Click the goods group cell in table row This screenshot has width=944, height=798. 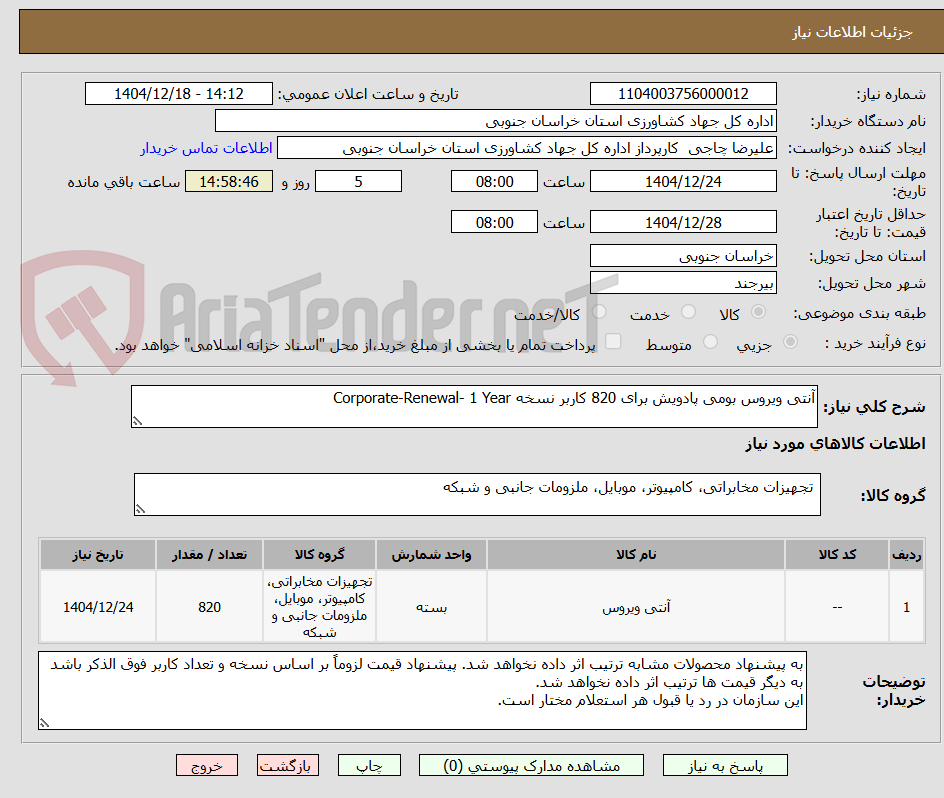[x=320, y=607]
